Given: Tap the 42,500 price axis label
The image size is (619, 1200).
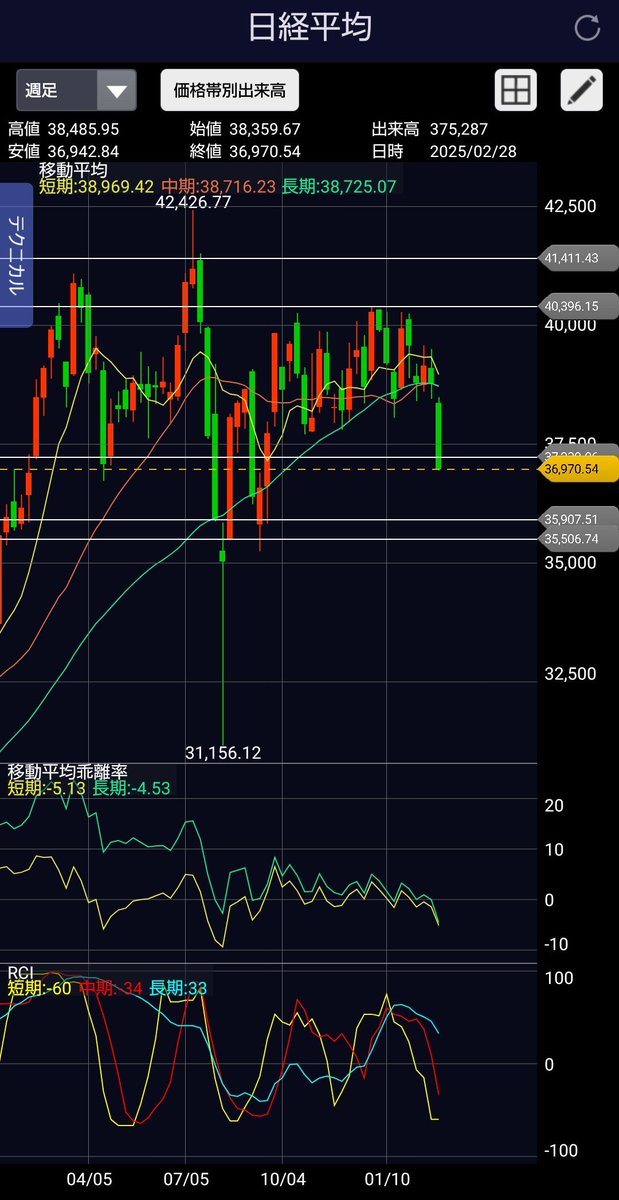Looking at the screenshot, I should pos(572,206).
